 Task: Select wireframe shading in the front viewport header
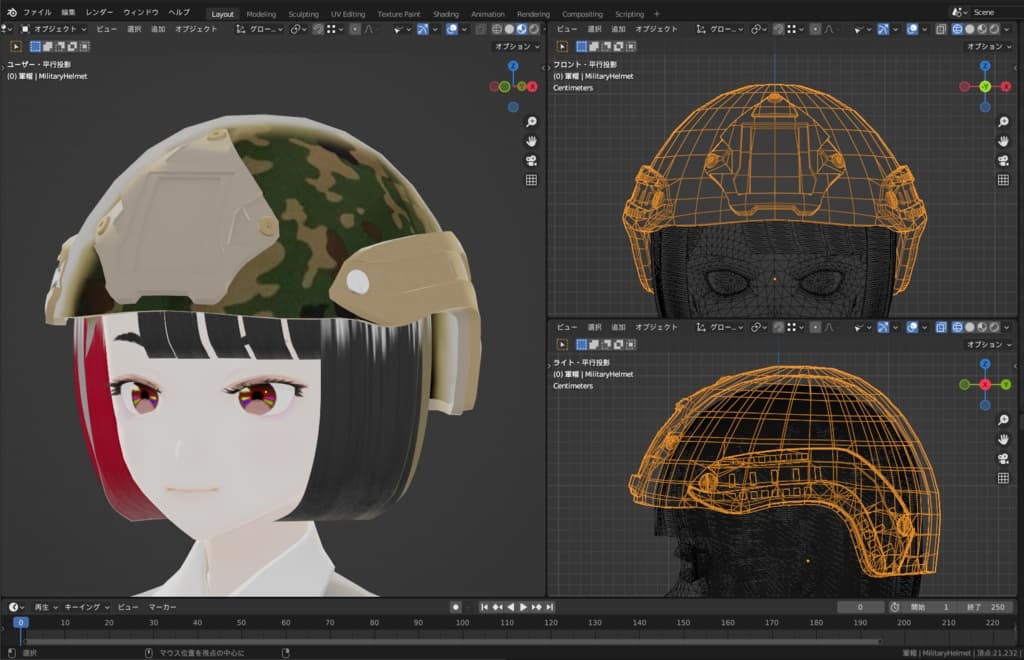(958, 30)
